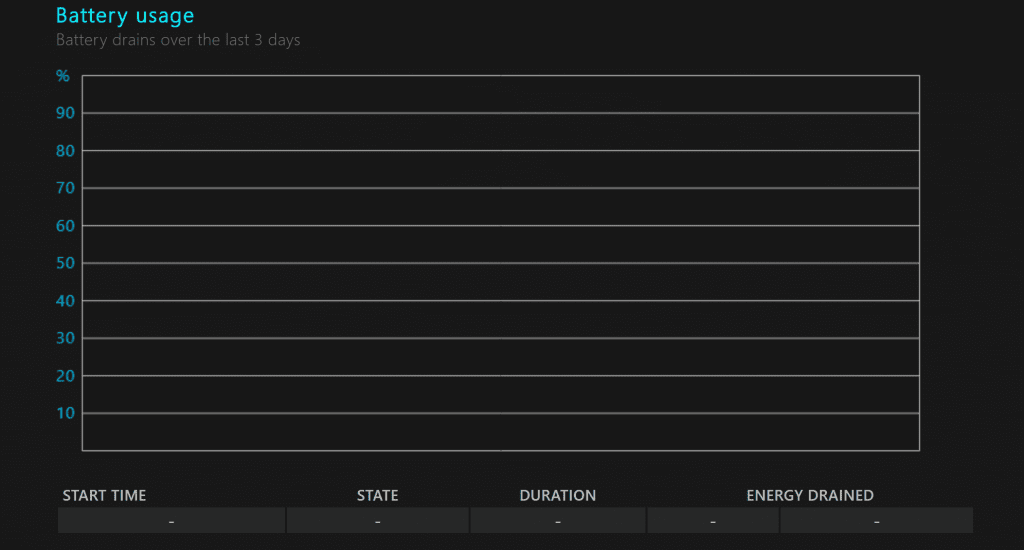This screenshot has height=550, width=1024.
Task: Click the 70 percent axis label
Action: [66, 188]
